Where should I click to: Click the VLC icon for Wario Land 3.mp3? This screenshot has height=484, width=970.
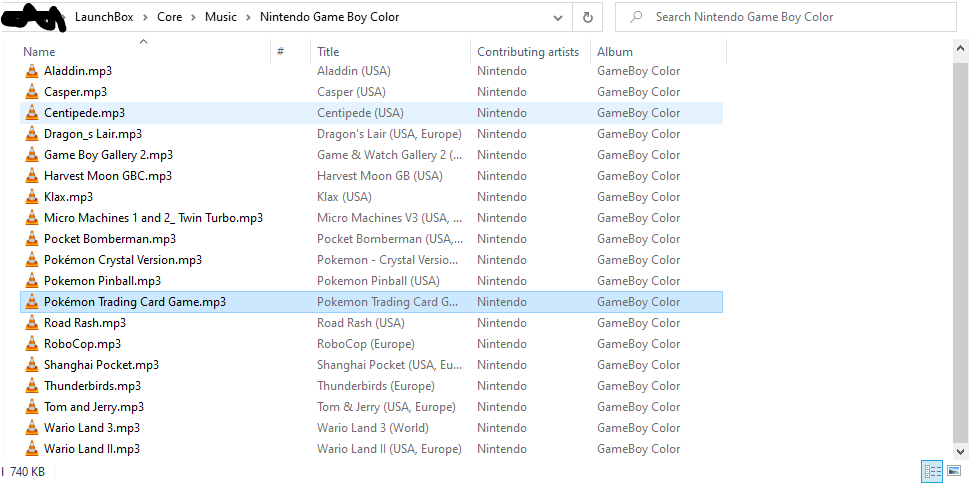[x=32, y=428]
